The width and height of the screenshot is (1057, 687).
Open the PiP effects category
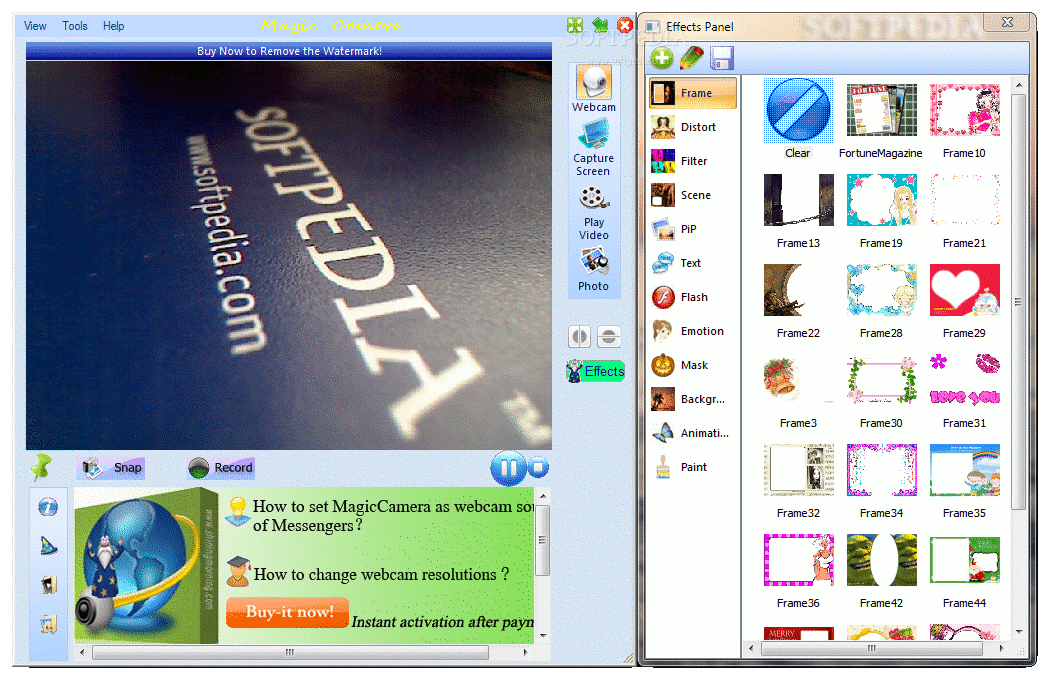click(x=693, y=229)
